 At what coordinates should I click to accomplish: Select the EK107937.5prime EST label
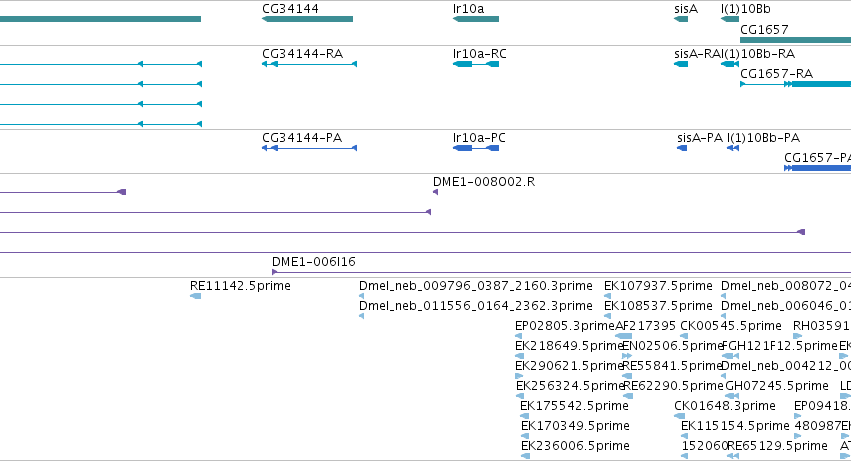pyautogui.click(x=658, y=286)
